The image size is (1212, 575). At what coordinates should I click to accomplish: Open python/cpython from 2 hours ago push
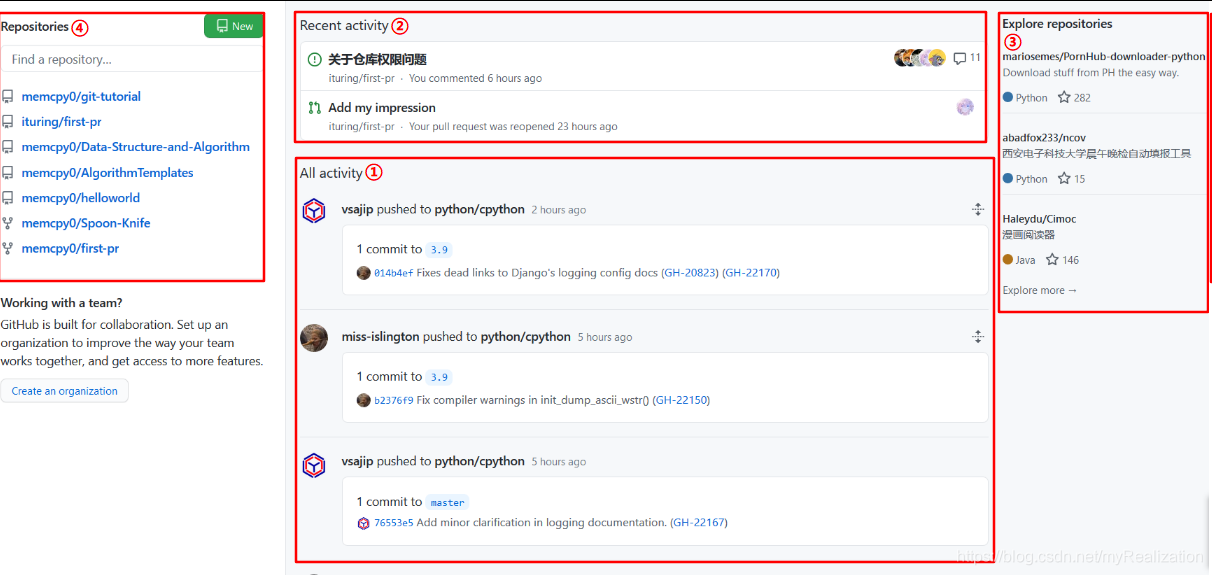pyautogui.click(x=480, y=209)
